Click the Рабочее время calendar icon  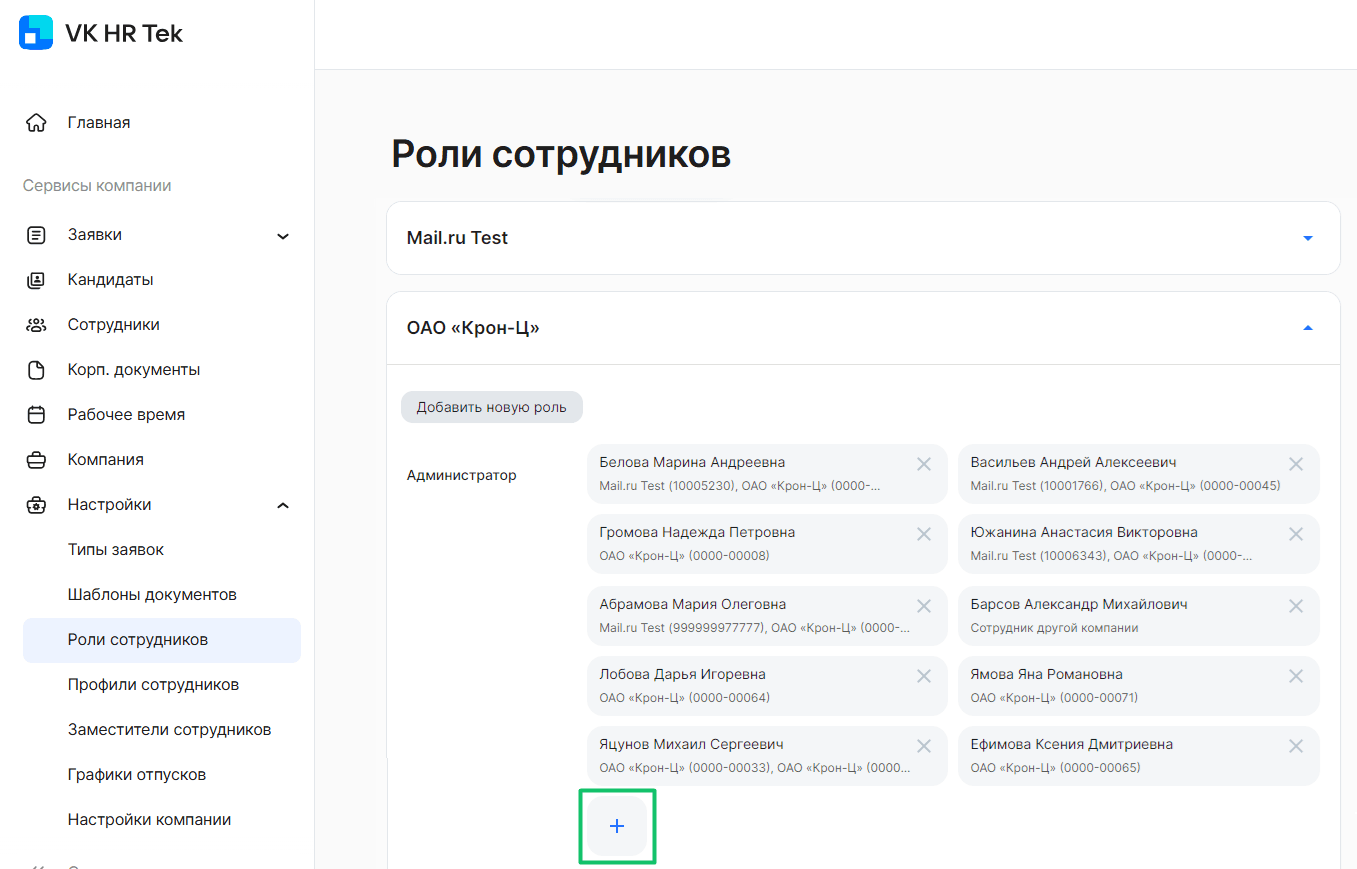36,415
